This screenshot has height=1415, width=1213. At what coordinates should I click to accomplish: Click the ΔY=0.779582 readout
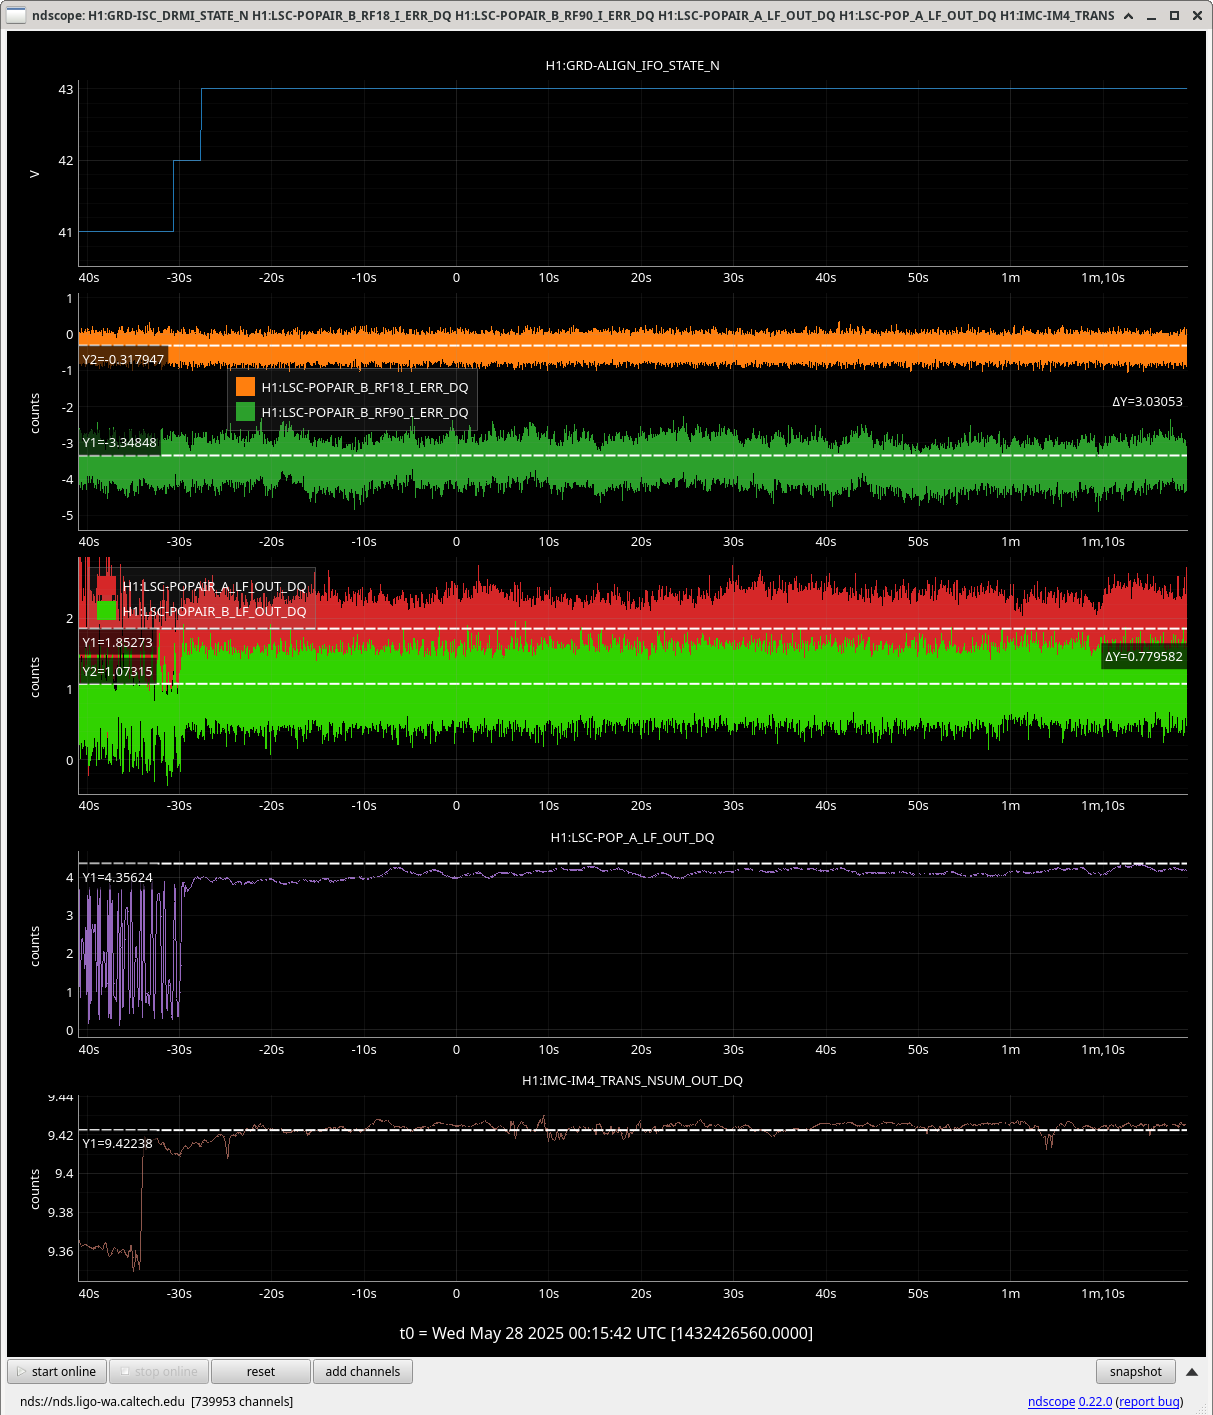(1143, 656)
